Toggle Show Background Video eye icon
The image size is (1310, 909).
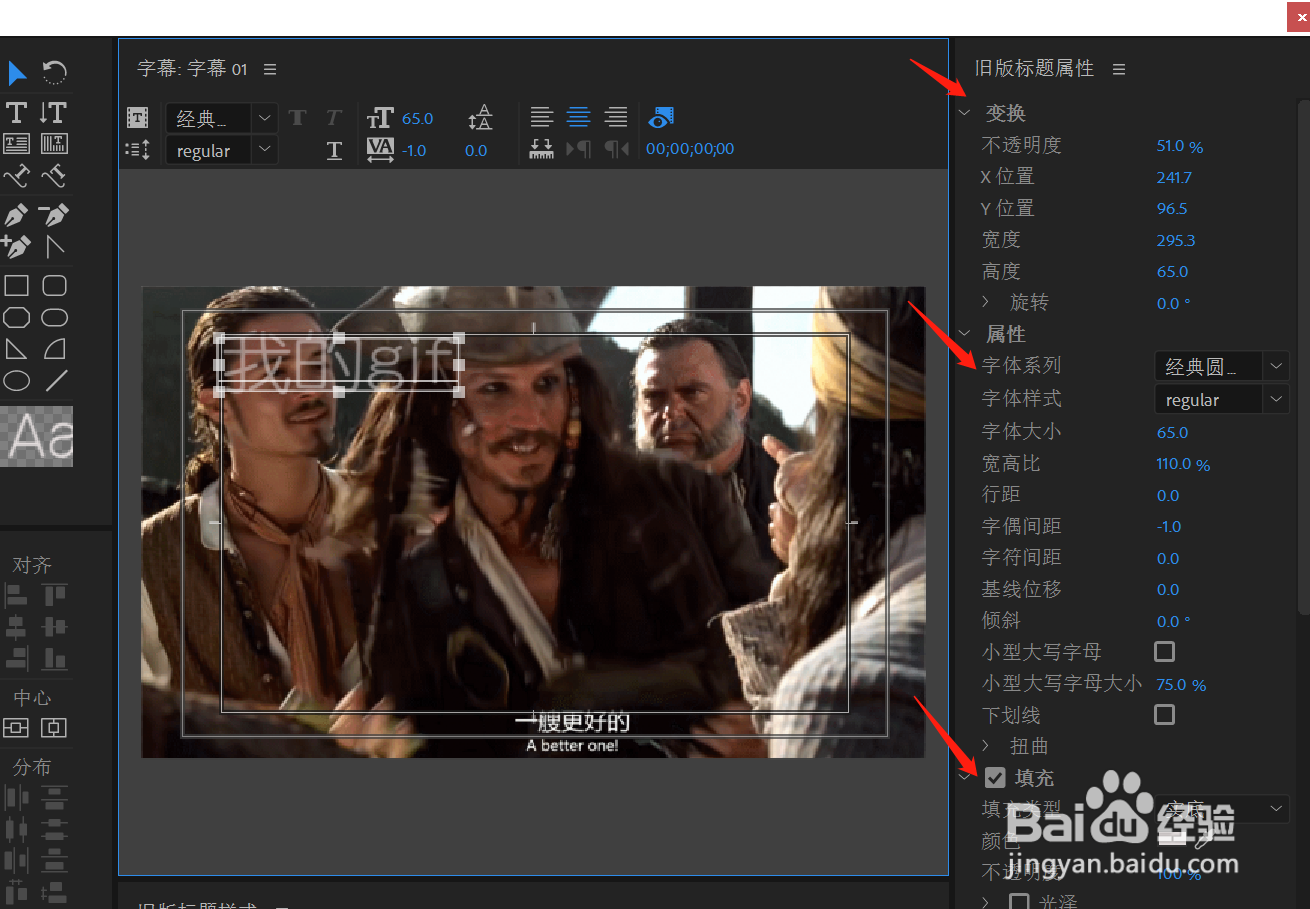point(661,118)
